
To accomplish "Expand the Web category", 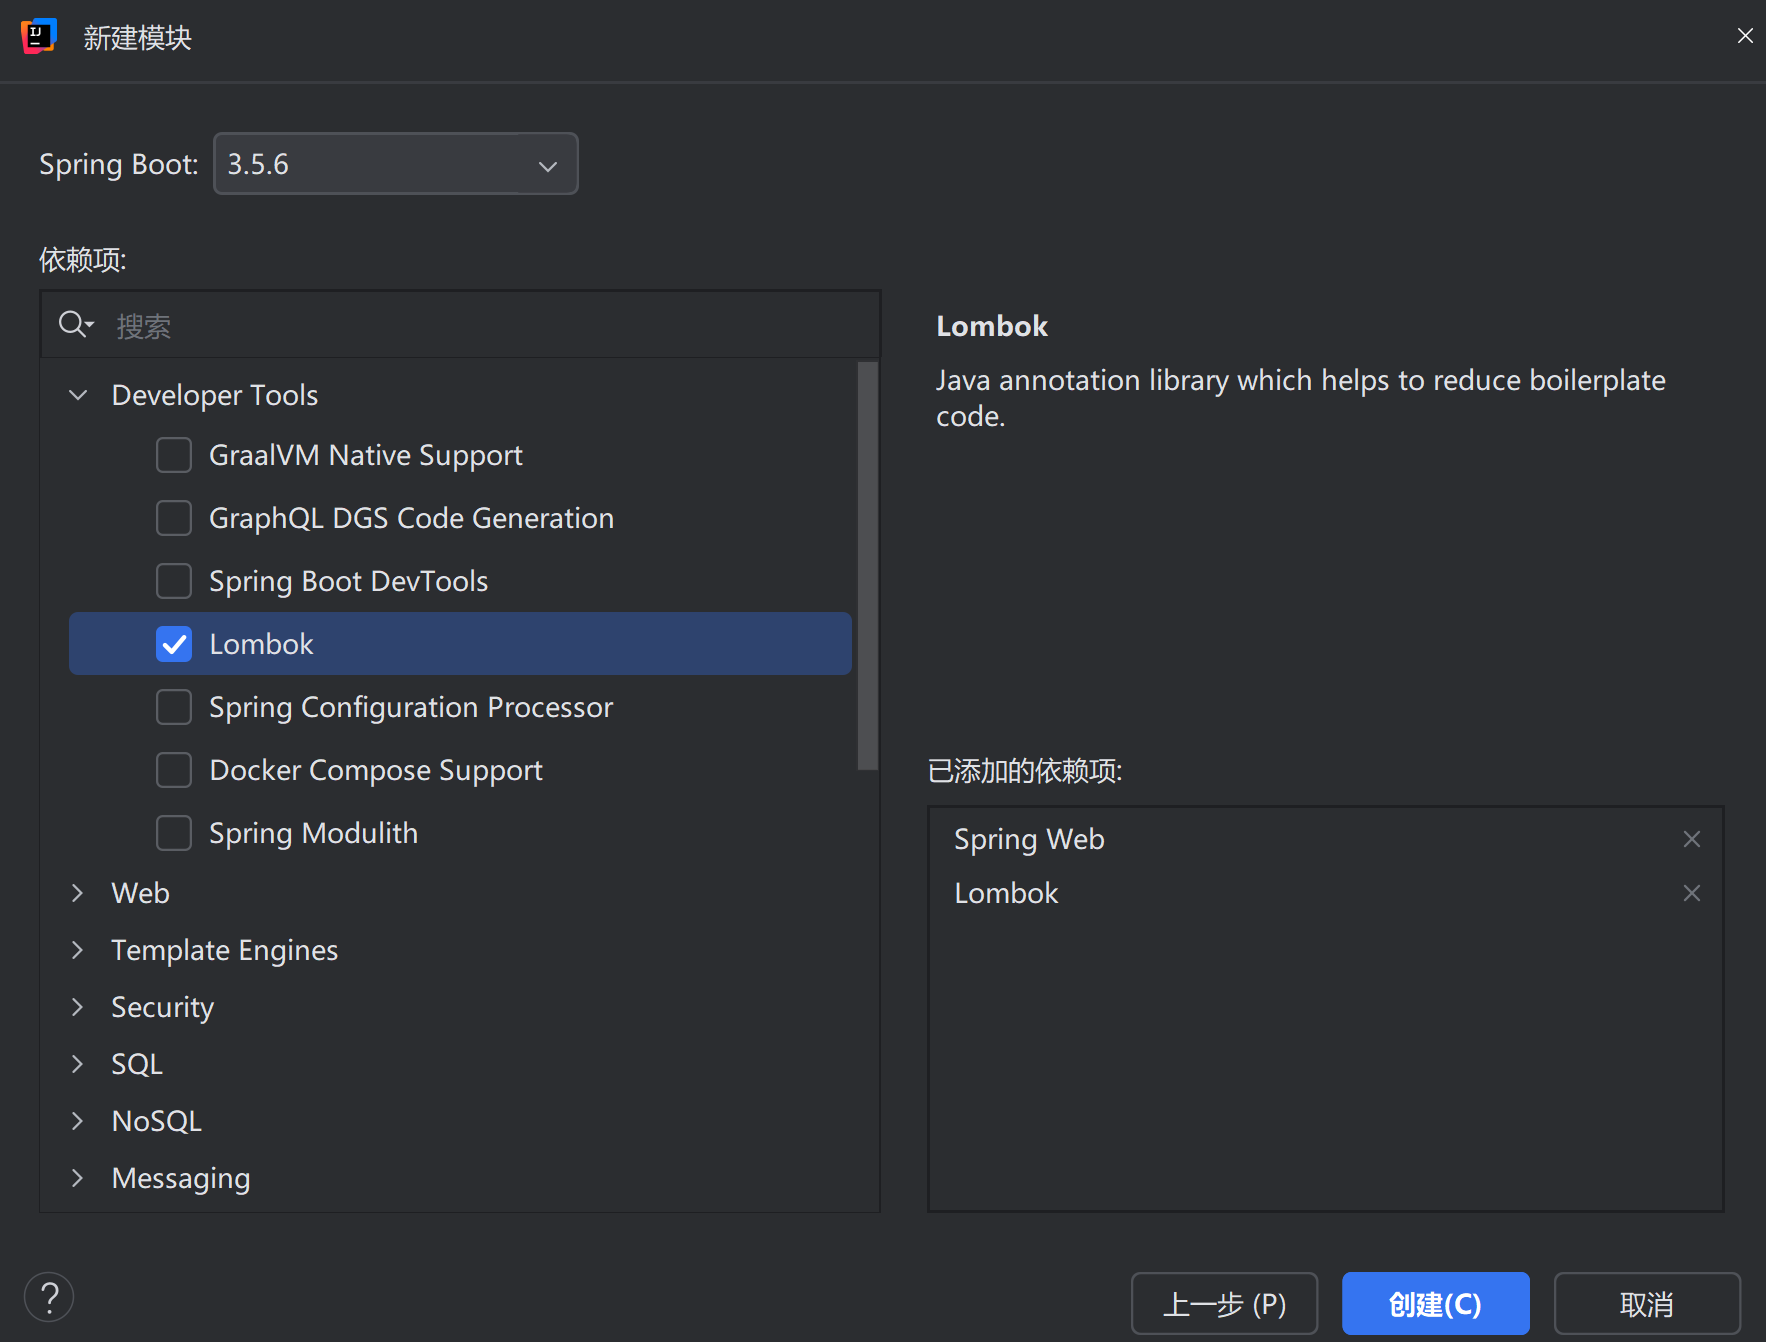I will click(78, 893).
